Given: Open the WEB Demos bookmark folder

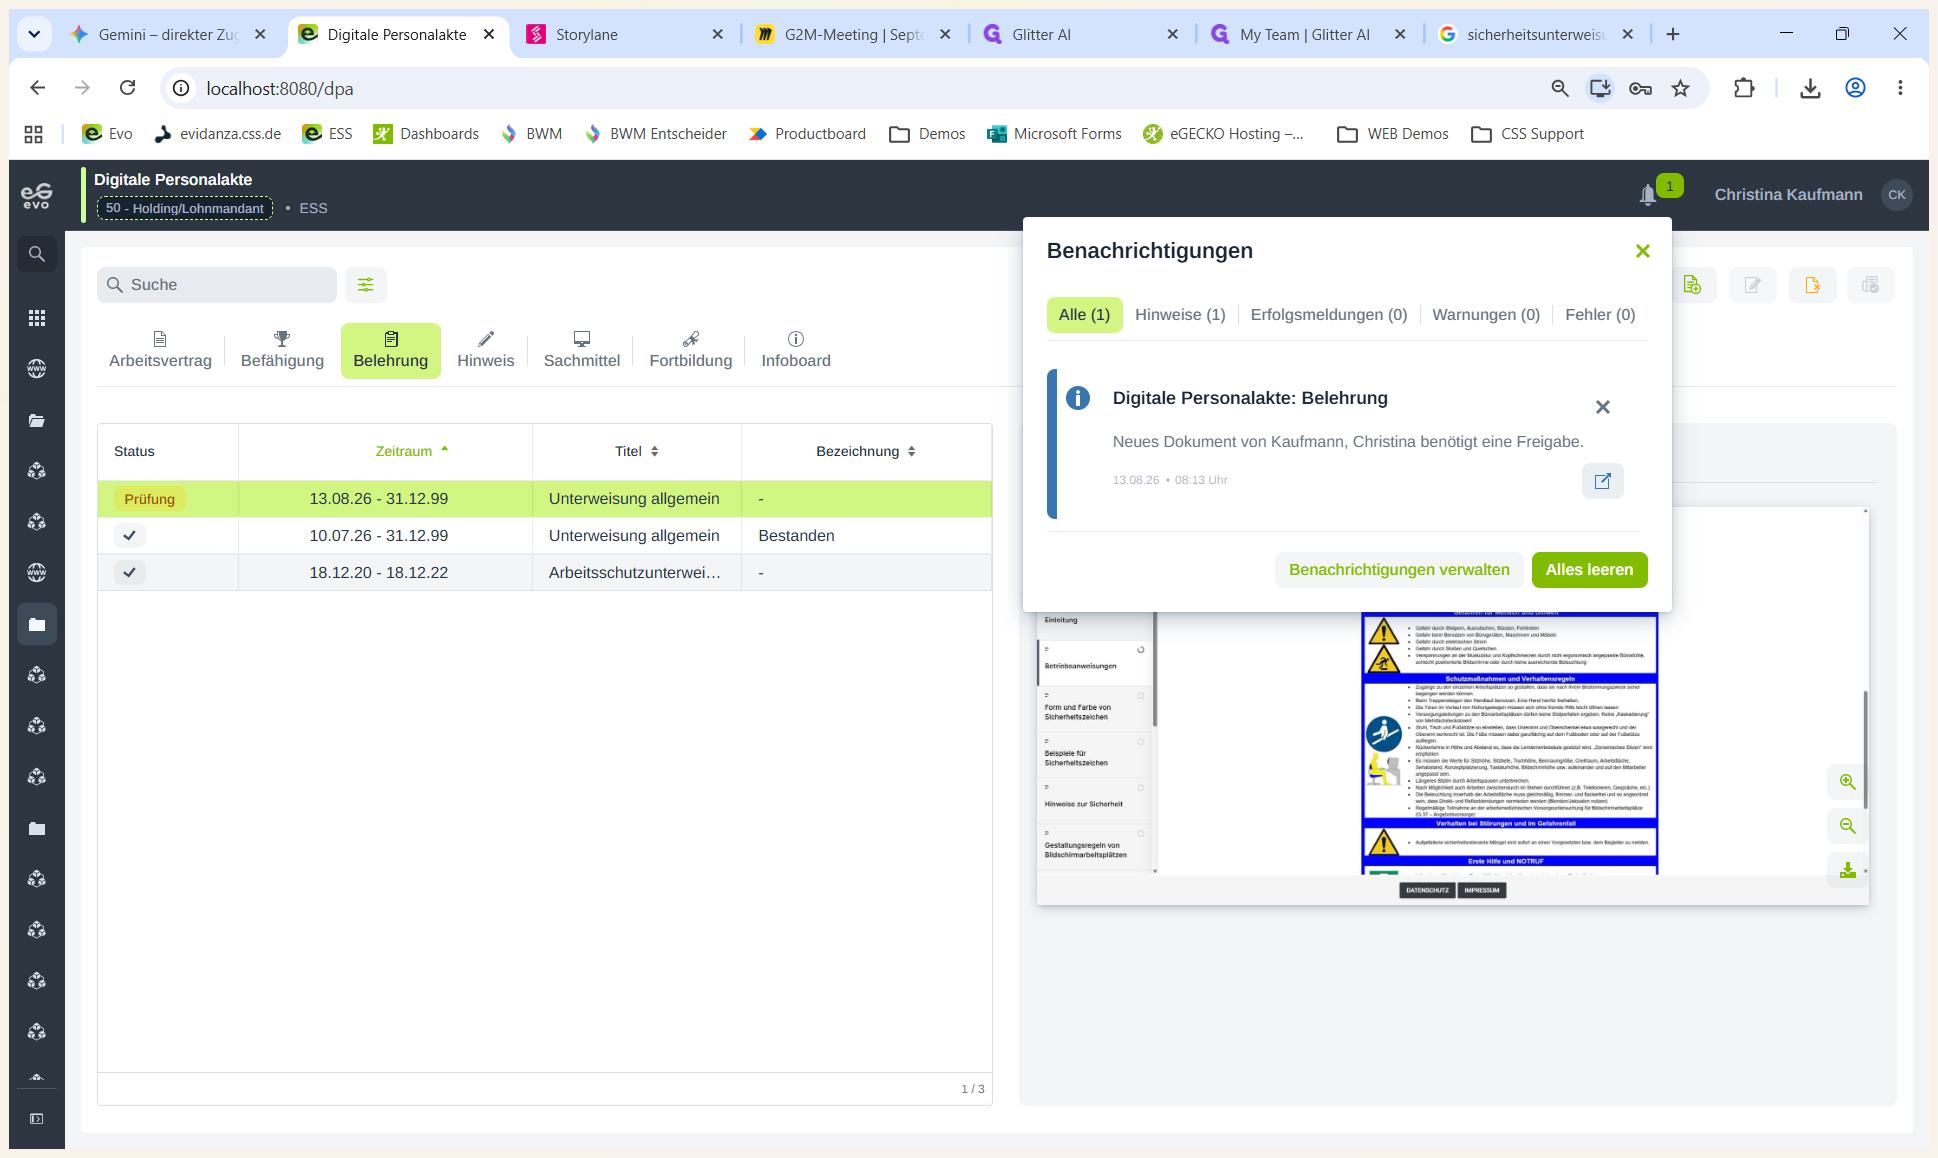Looking at the screenshot, I should click(1393, 134).
